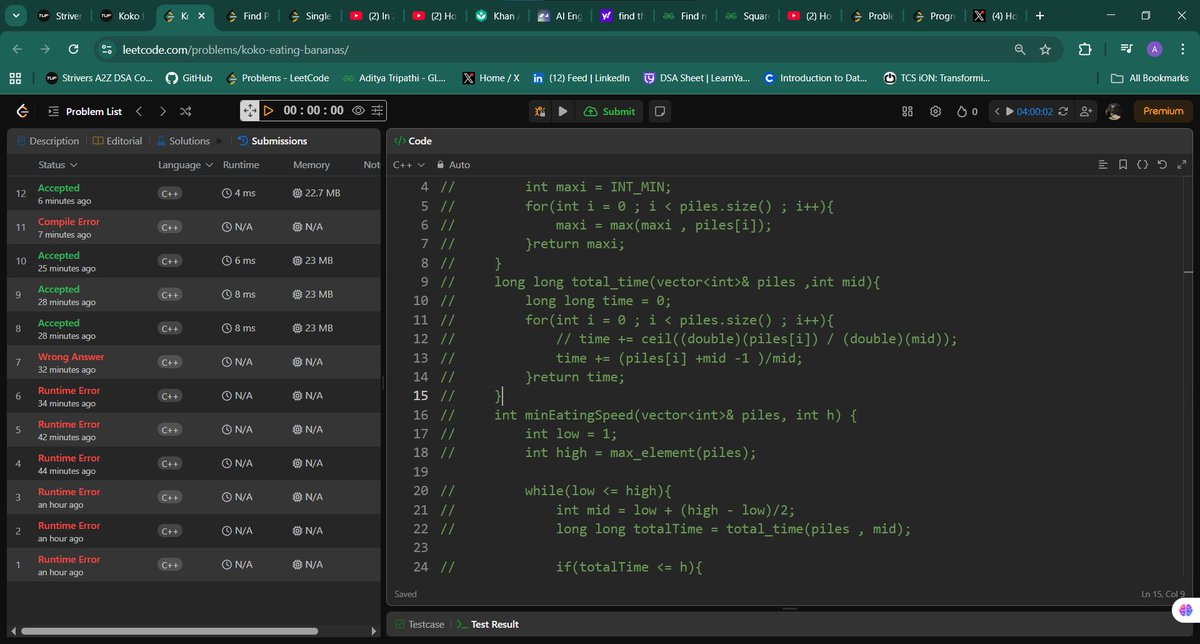
Task: Collapse the timer with left chevron
Action: [x=995, y=111]
